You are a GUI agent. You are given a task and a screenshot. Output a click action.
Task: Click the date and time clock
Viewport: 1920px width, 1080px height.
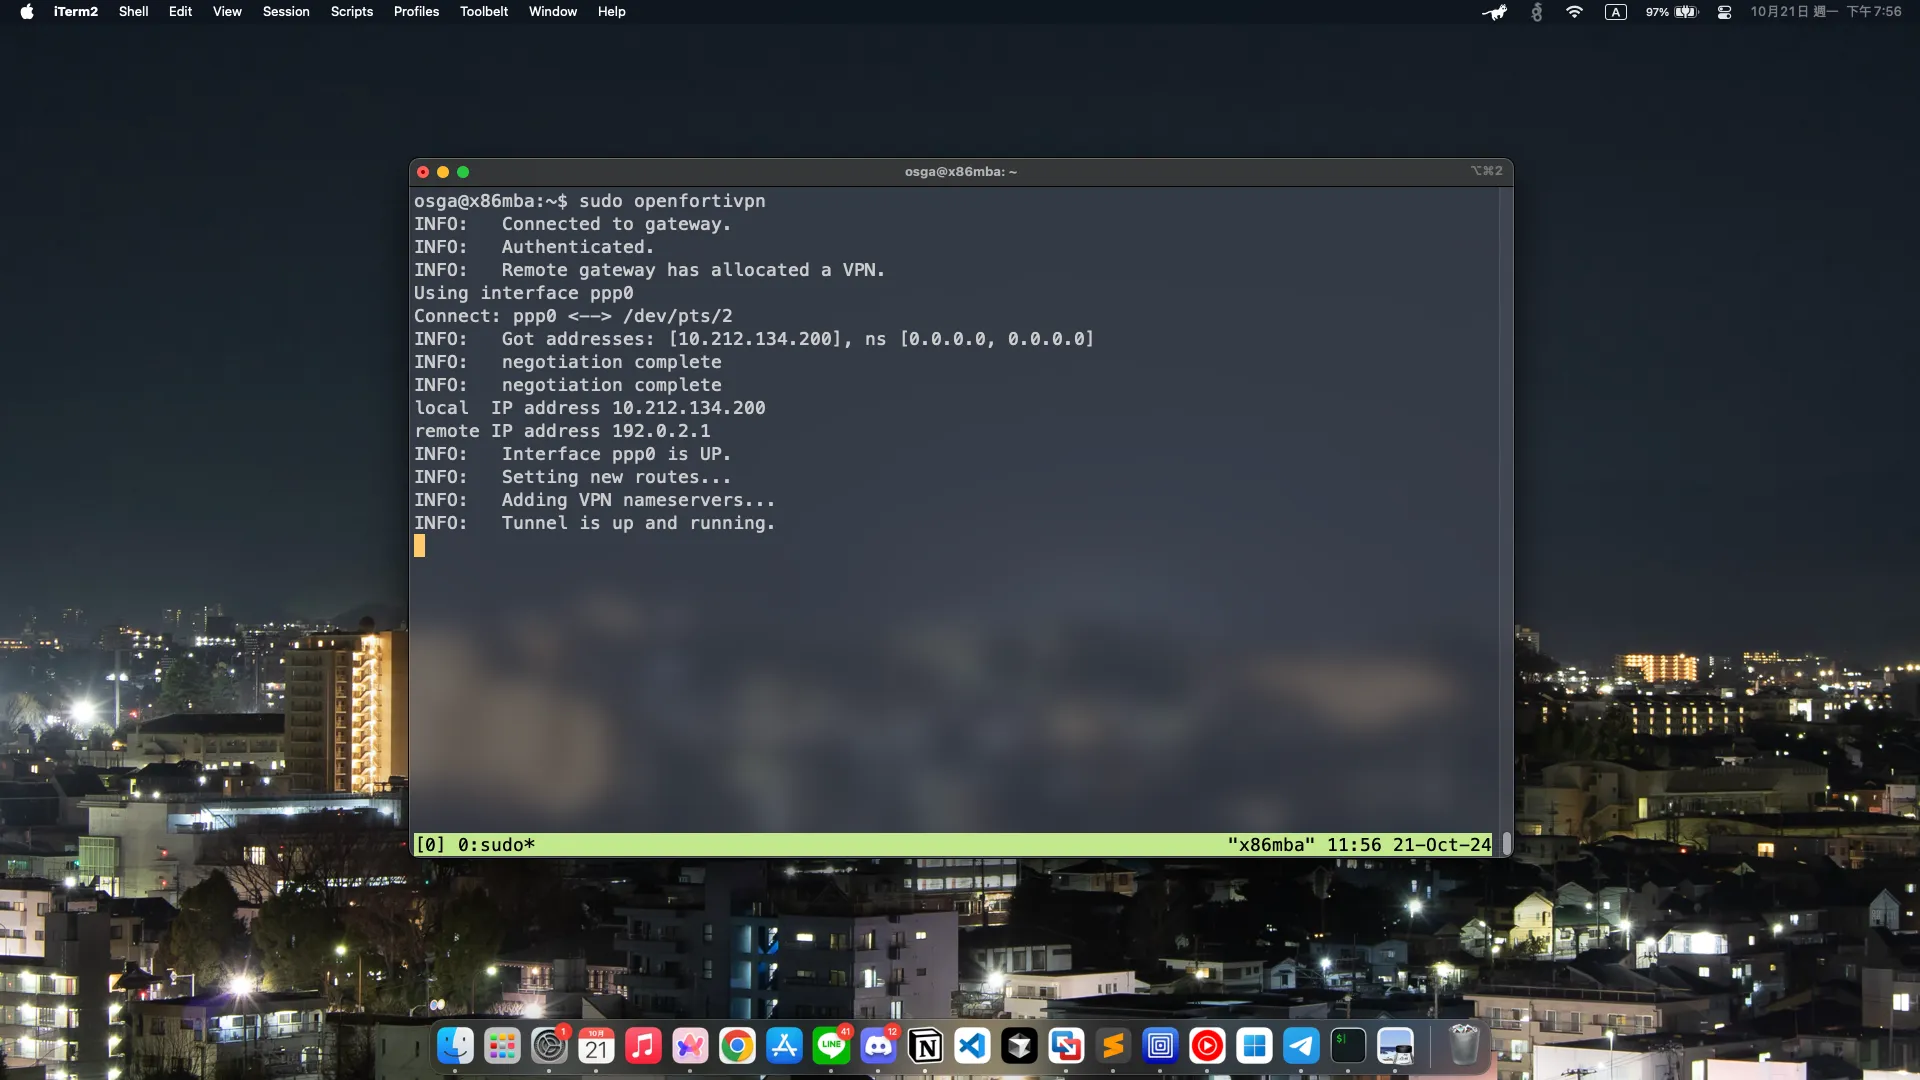coord(1825,12)
